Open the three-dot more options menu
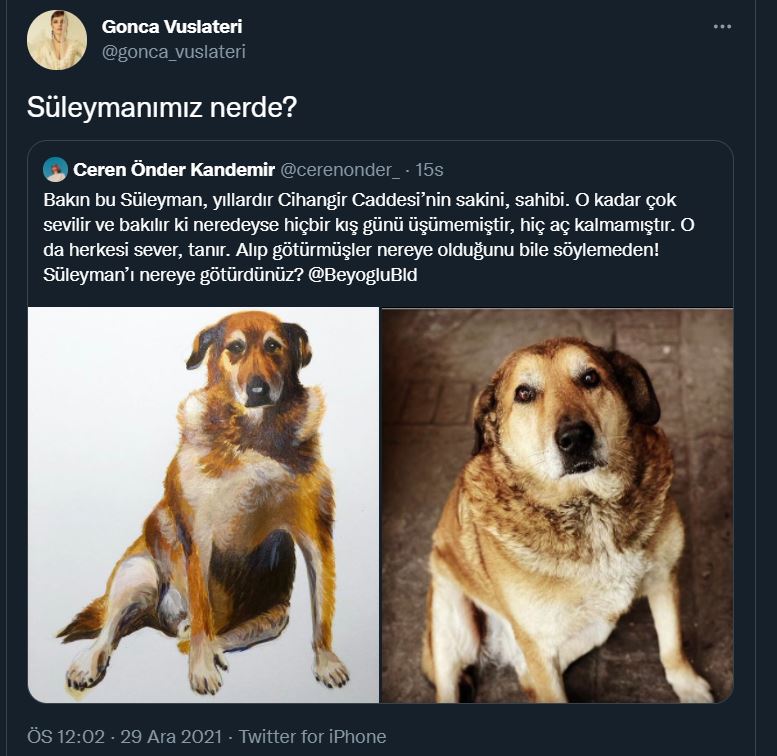777x756 pixels. [x=722, y=27]
